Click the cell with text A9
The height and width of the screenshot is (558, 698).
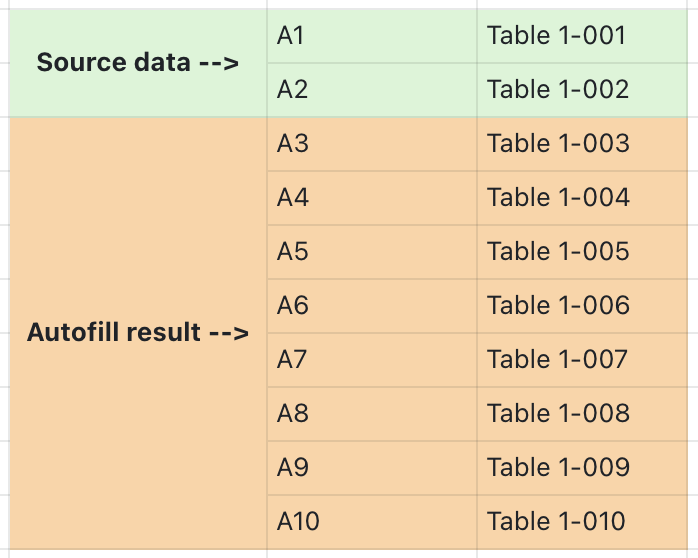pos(372,468)
